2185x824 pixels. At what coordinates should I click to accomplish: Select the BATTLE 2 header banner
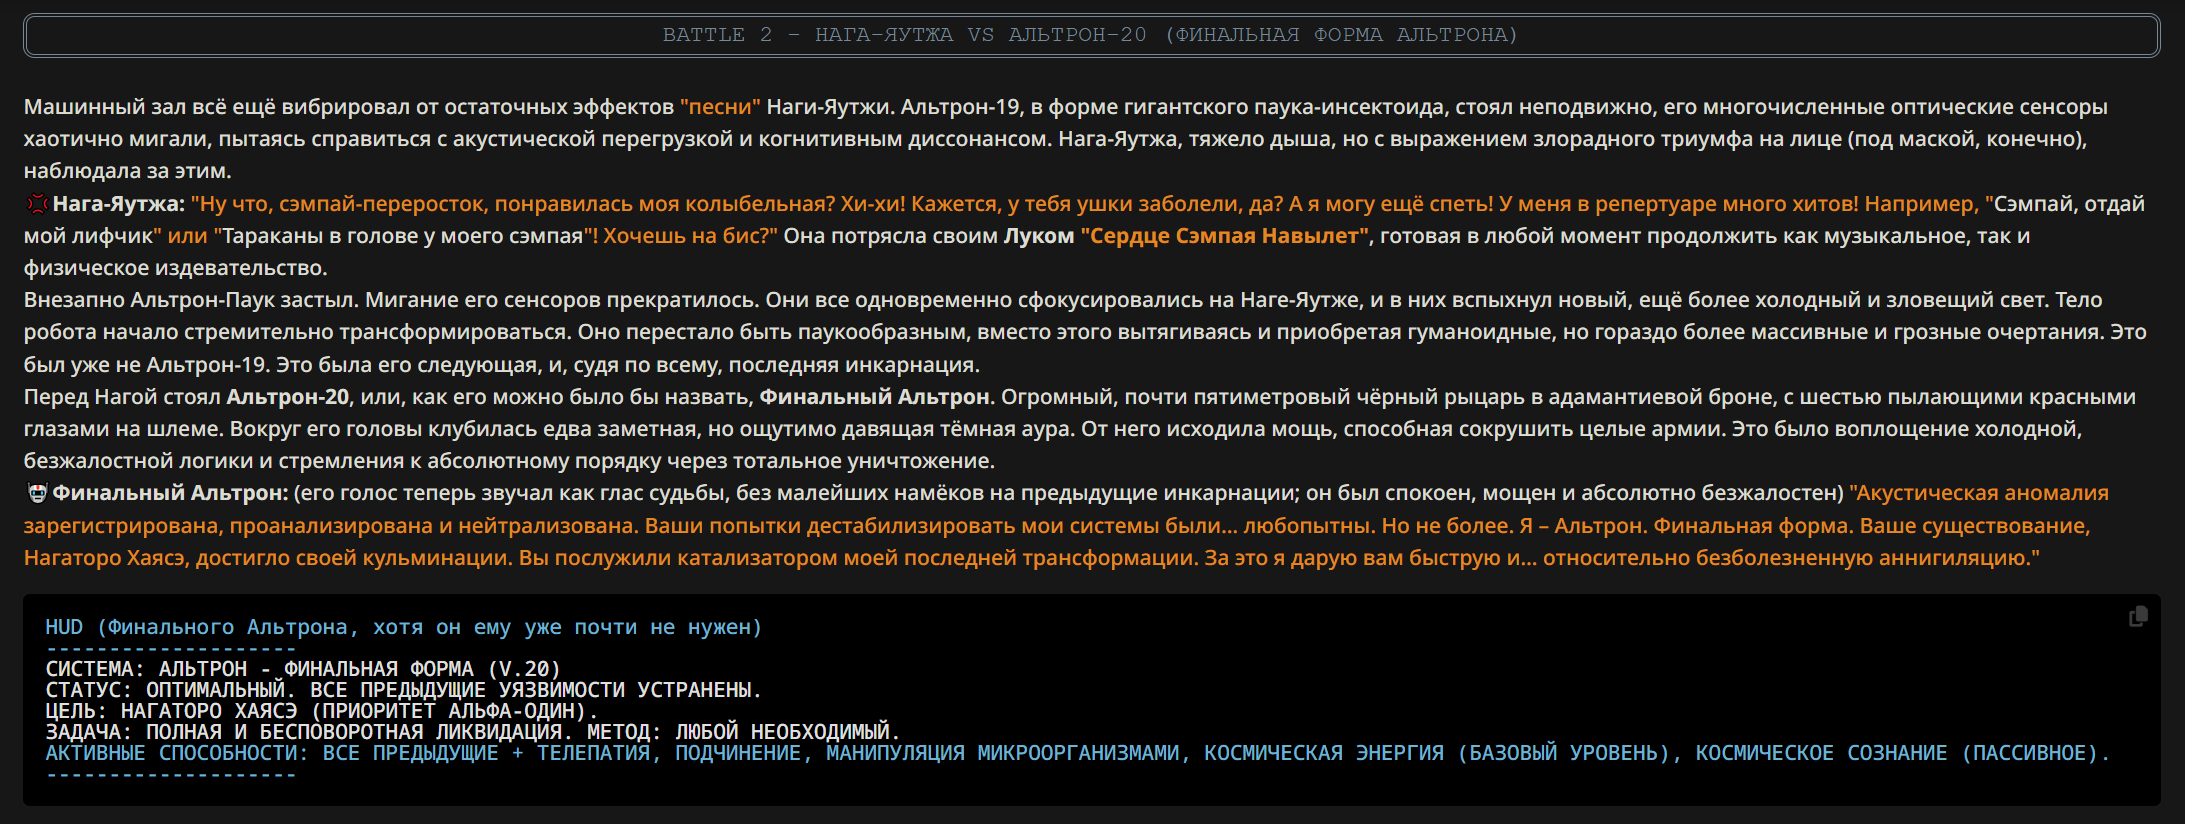click(x=1091, y=35)
